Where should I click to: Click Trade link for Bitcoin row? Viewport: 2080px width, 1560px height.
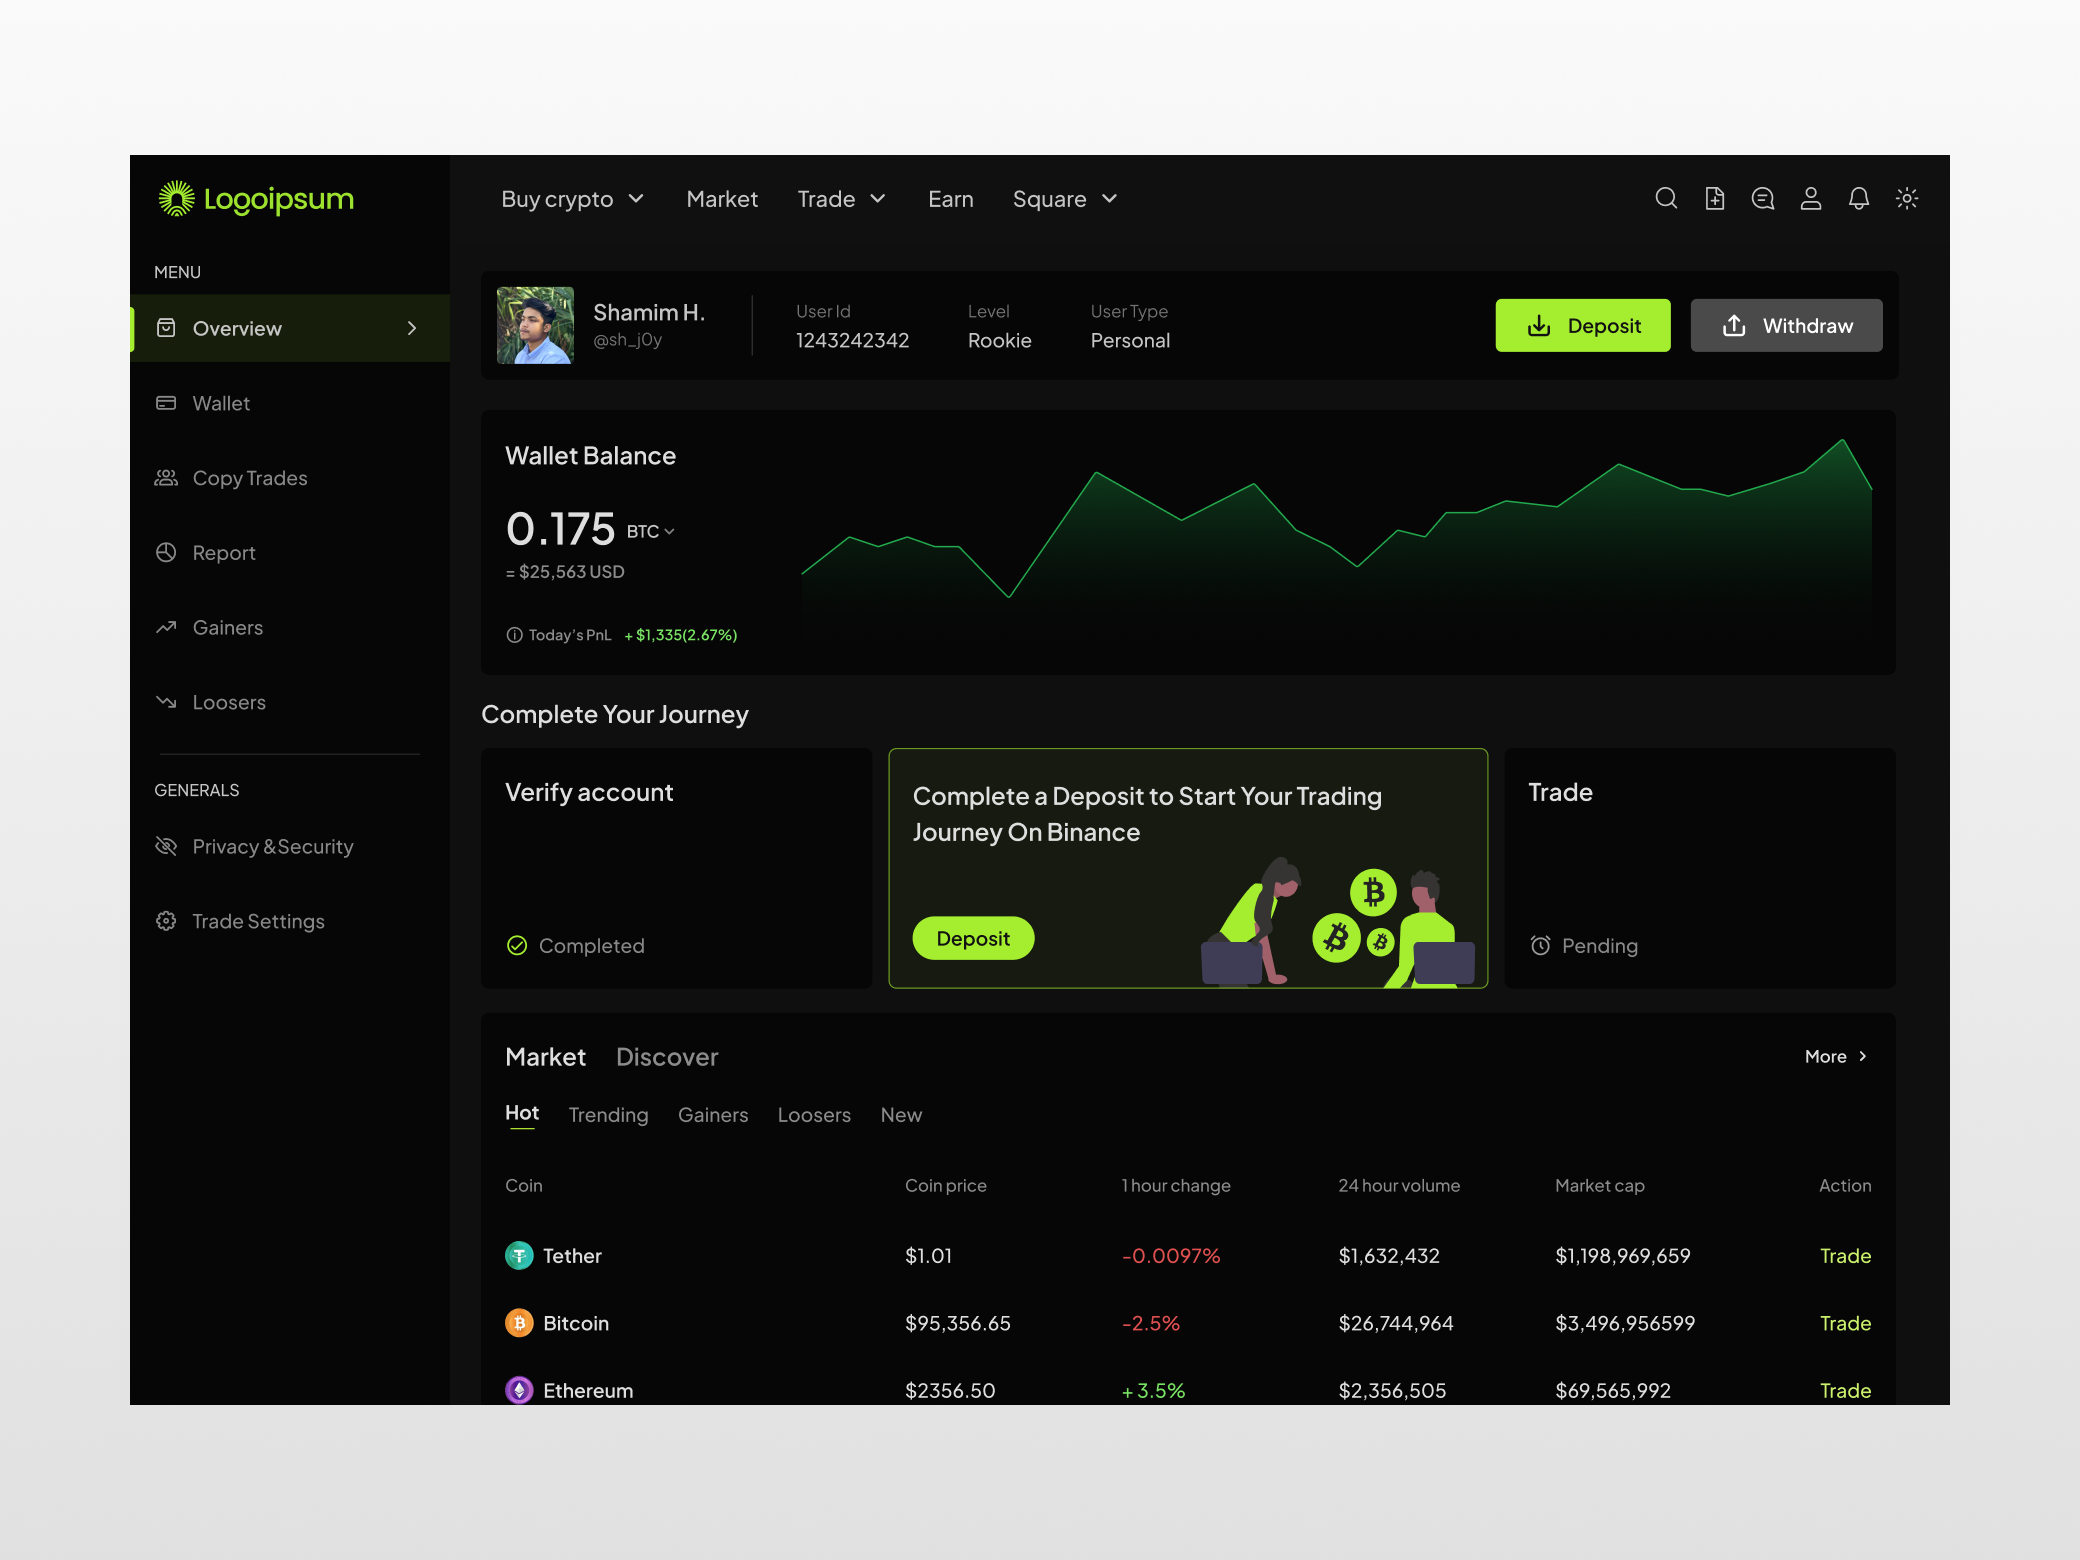click(x=1845, y=1323)
